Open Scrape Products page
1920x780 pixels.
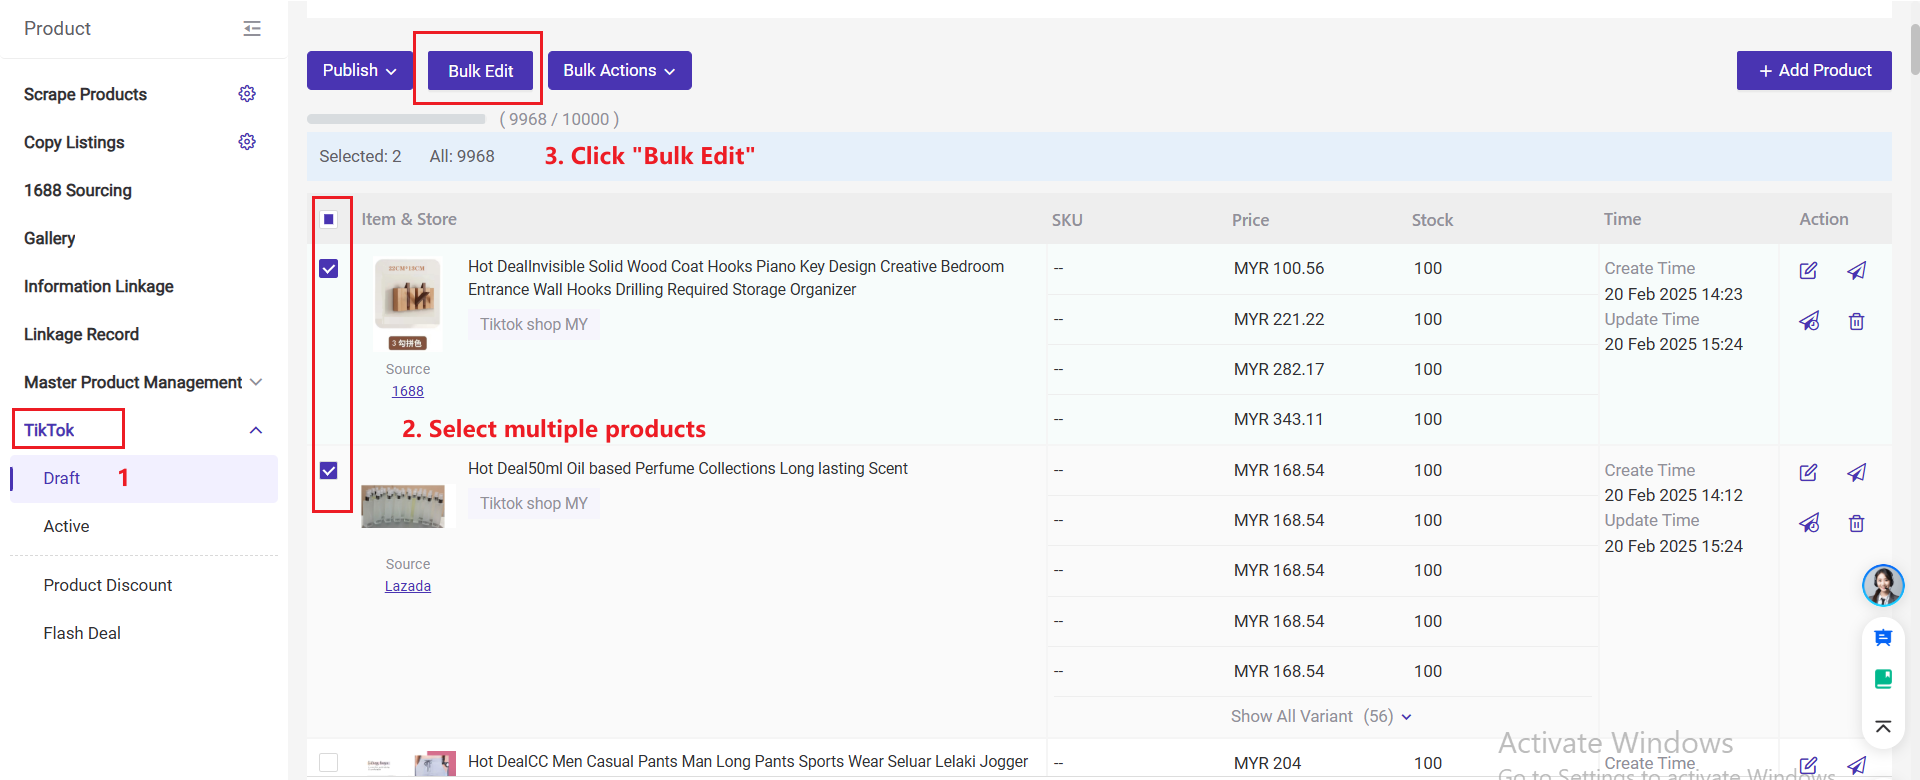[x=85, y=94]
